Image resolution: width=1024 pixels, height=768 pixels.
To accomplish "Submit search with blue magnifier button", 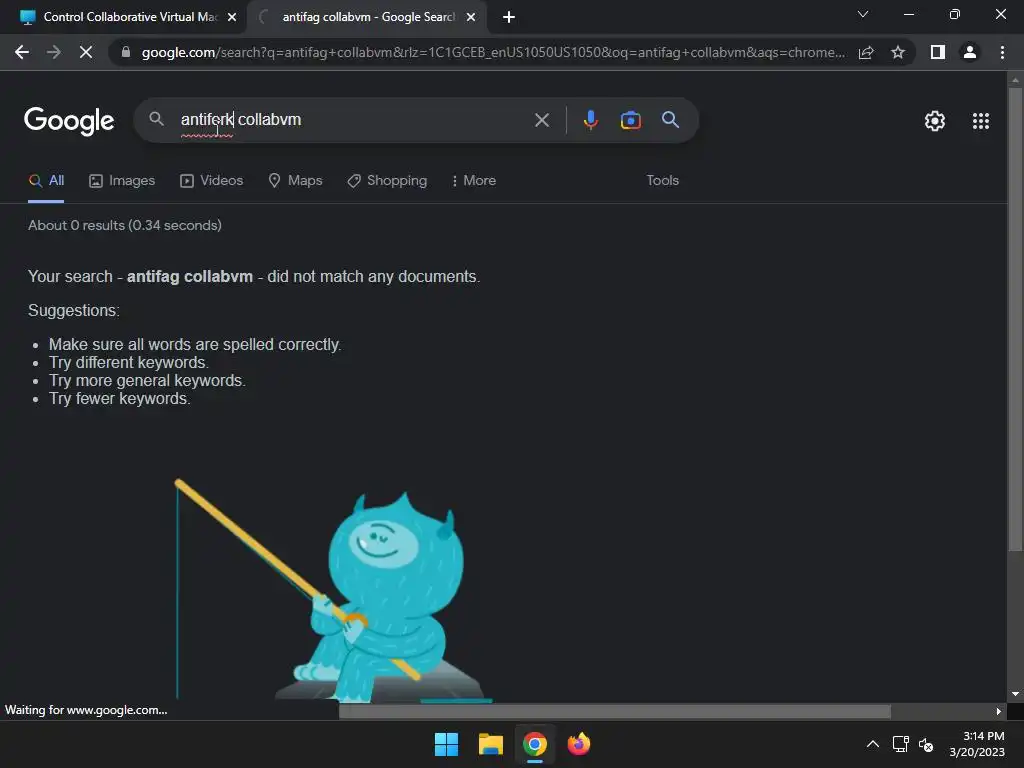I will 671,120.
